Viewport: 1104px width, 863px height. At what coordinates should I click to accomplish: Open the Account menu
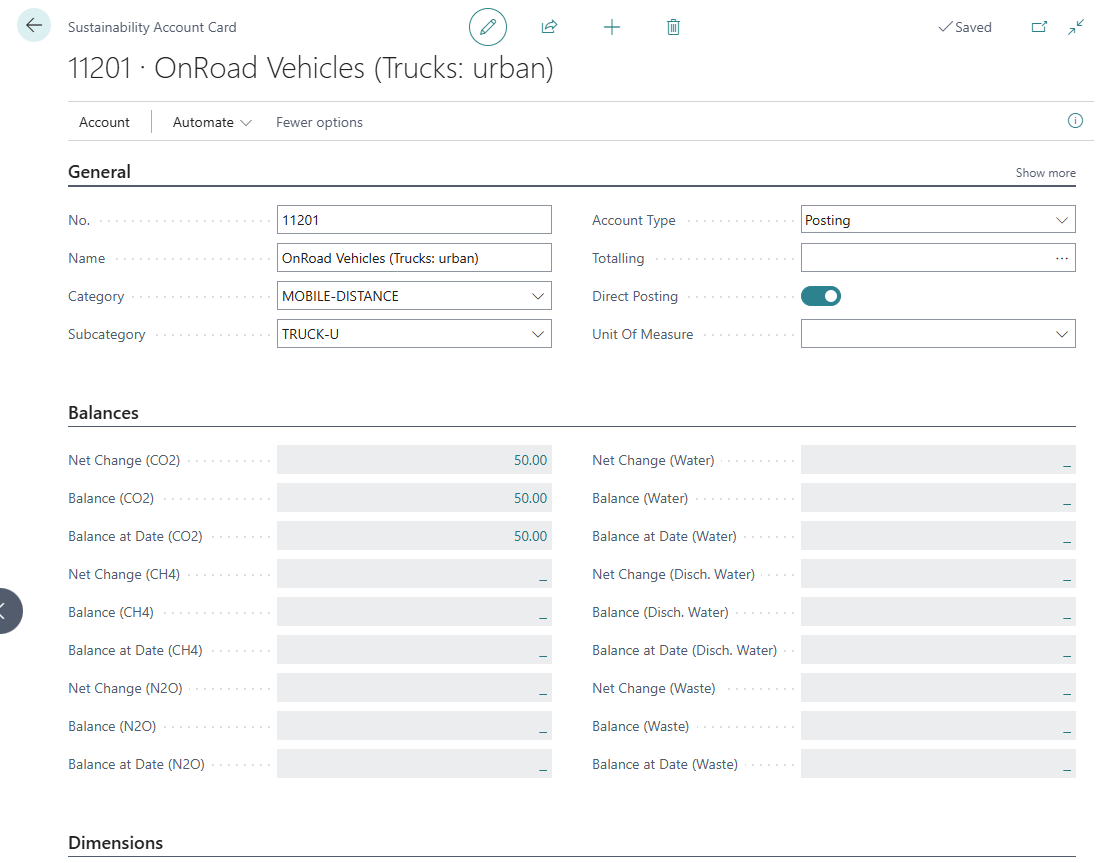(104, 122)
